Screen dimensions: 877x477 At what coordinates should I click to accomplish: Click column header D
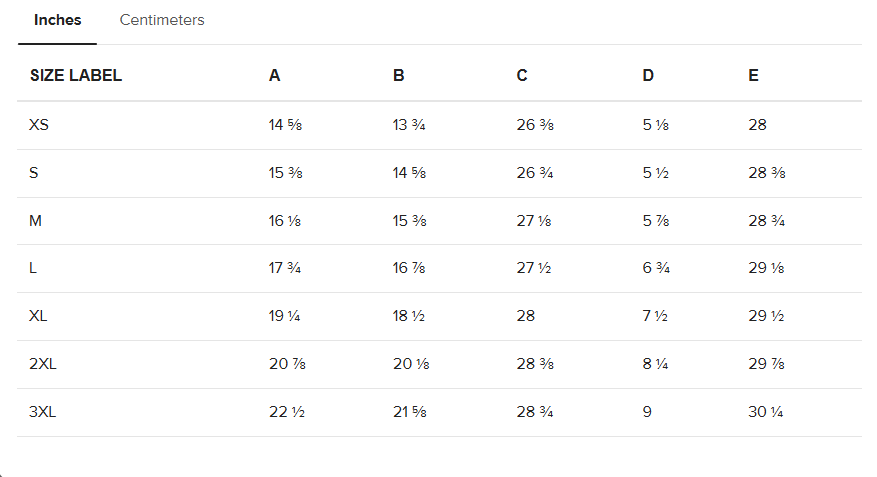(x=648, y=75)
